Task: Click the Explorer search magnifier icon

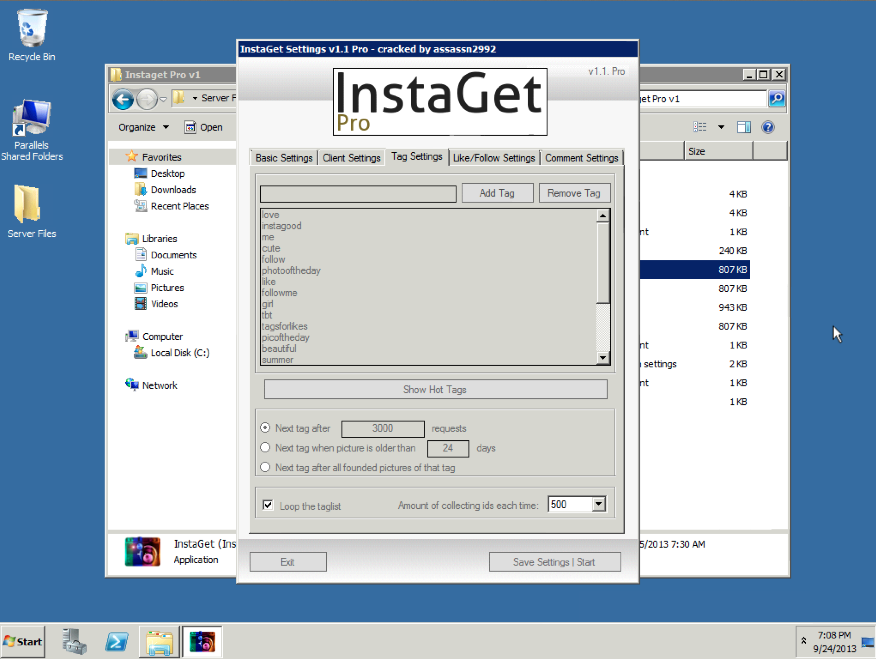Action: click(x=777, y=99)
